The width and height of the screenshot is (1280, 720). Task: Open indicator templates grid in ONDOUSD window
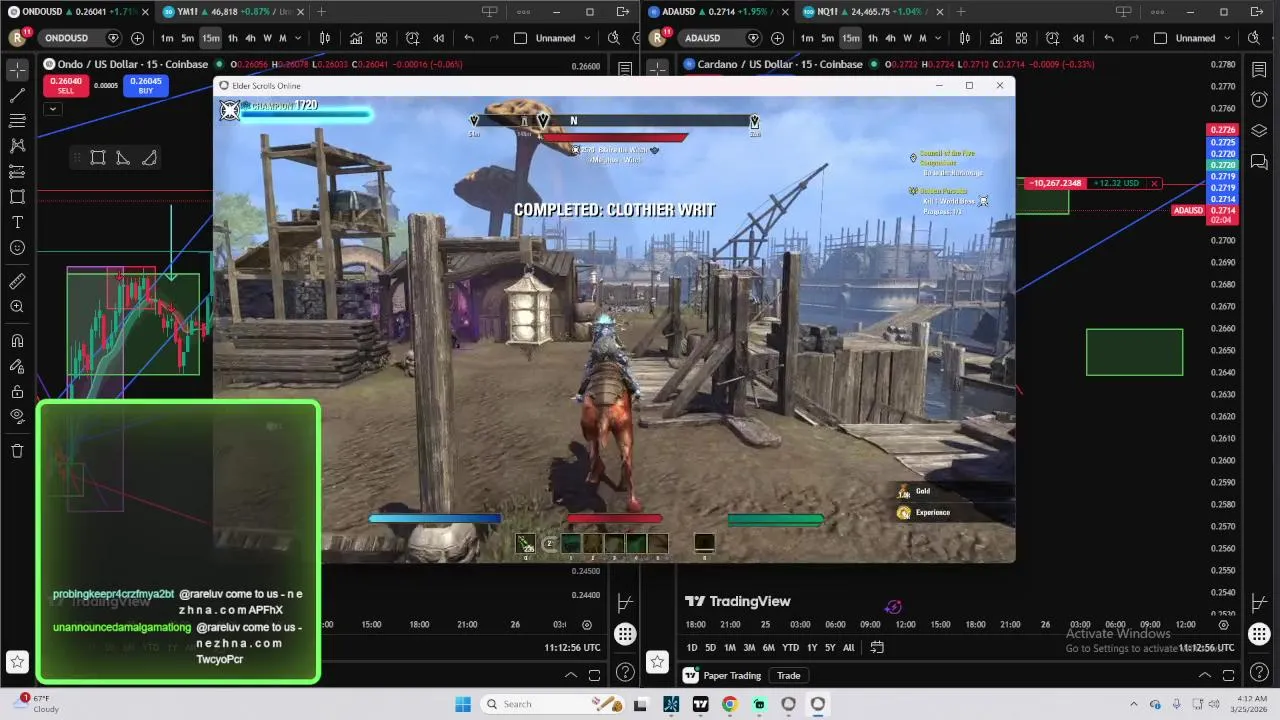click(x=381, y=38)
